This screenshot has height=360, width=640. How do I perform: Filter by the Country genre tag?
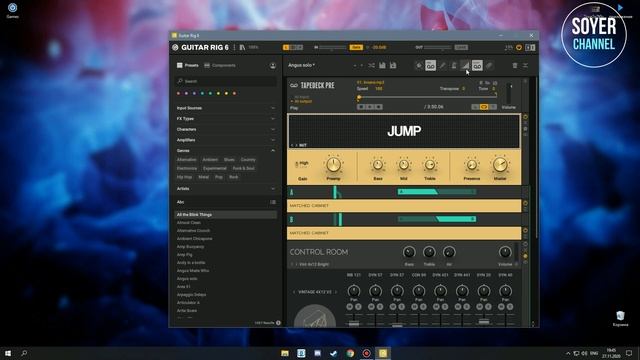pyautogui.click(x=248, y=160)
